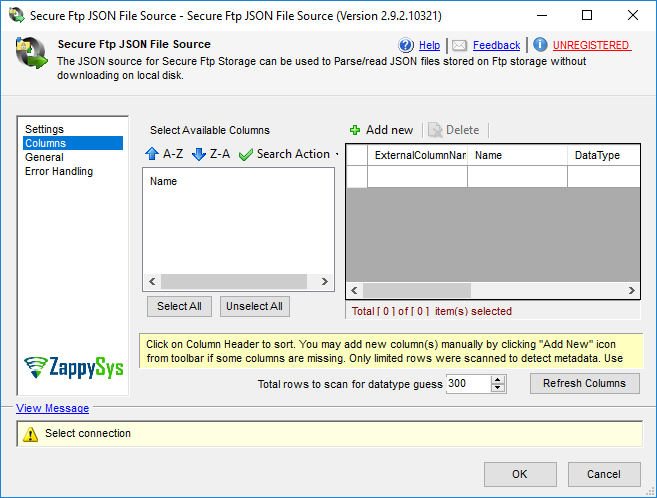The width and height of the screenshot is (657, 498).
Task: Sort available columns Z-A
Action: point(211,154)
